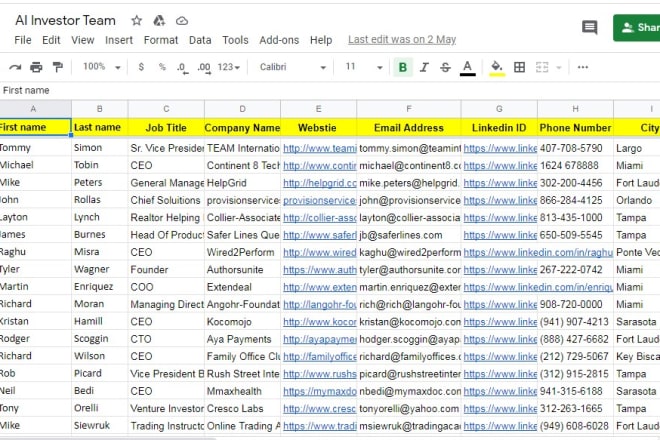Screen dimensions: 660x440
Task: Toggle strikethrough formatting
Action: point(445,67)
